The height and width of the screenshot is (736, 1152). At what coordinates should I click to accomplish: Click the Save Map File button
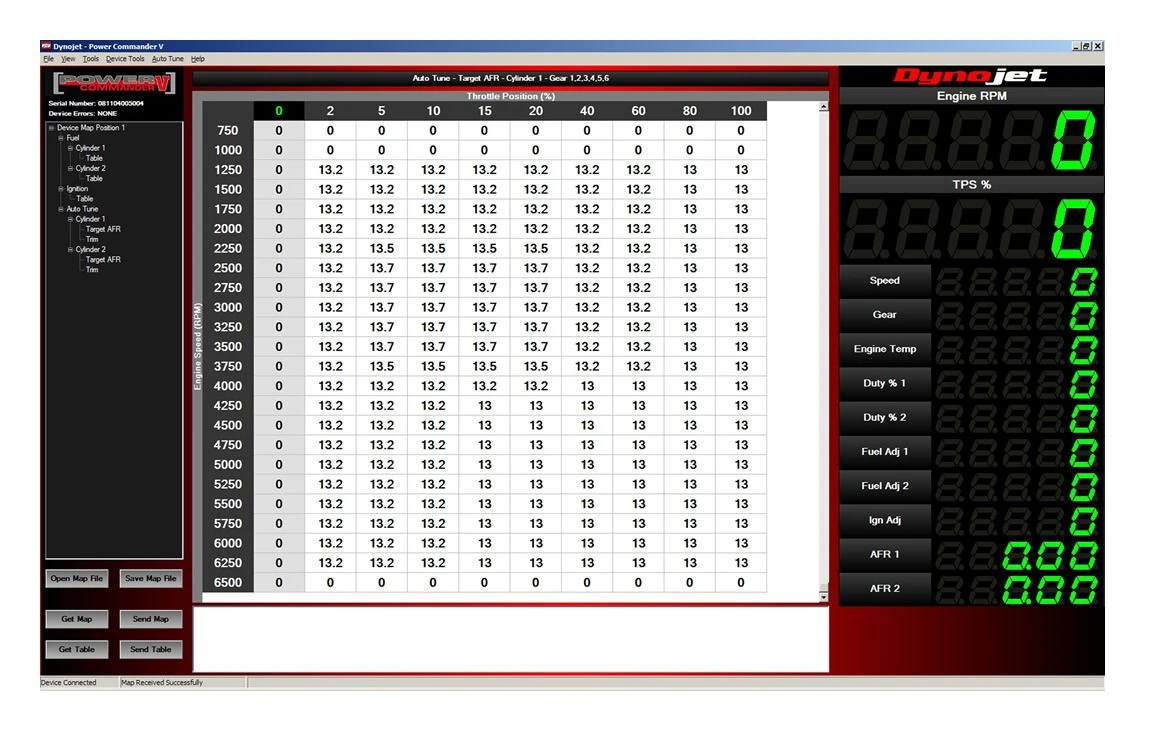[x=150, y=578]
